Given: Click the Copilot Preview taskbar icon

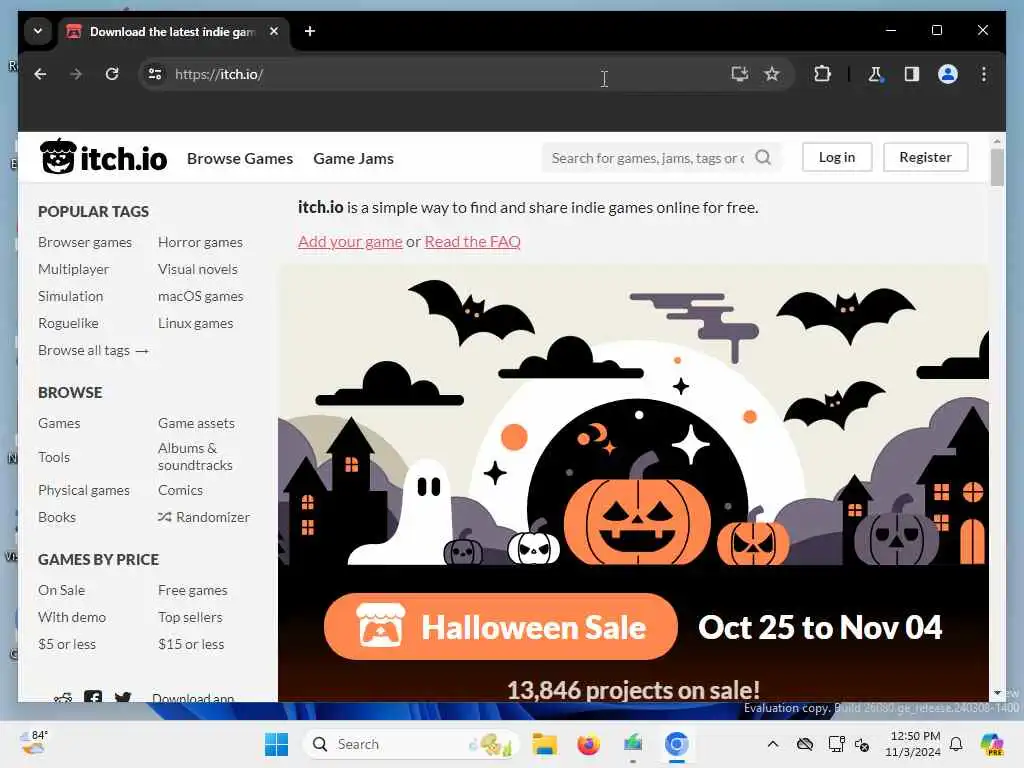Looking at the screenshot, I should (x=991, y=744).
